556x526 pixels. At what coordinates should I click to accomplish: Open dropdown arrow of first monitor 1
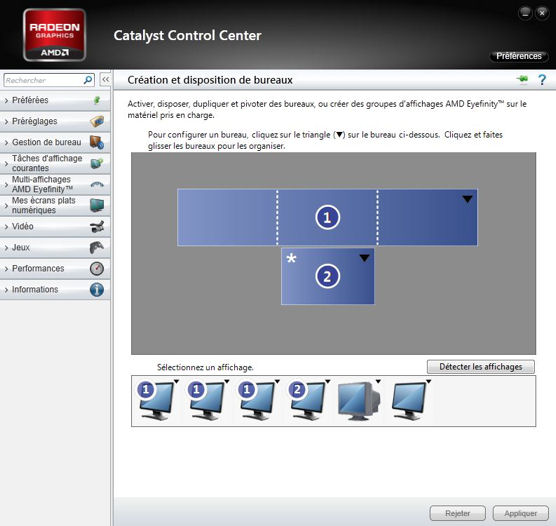pyautogui.click(x=176, y=382)
